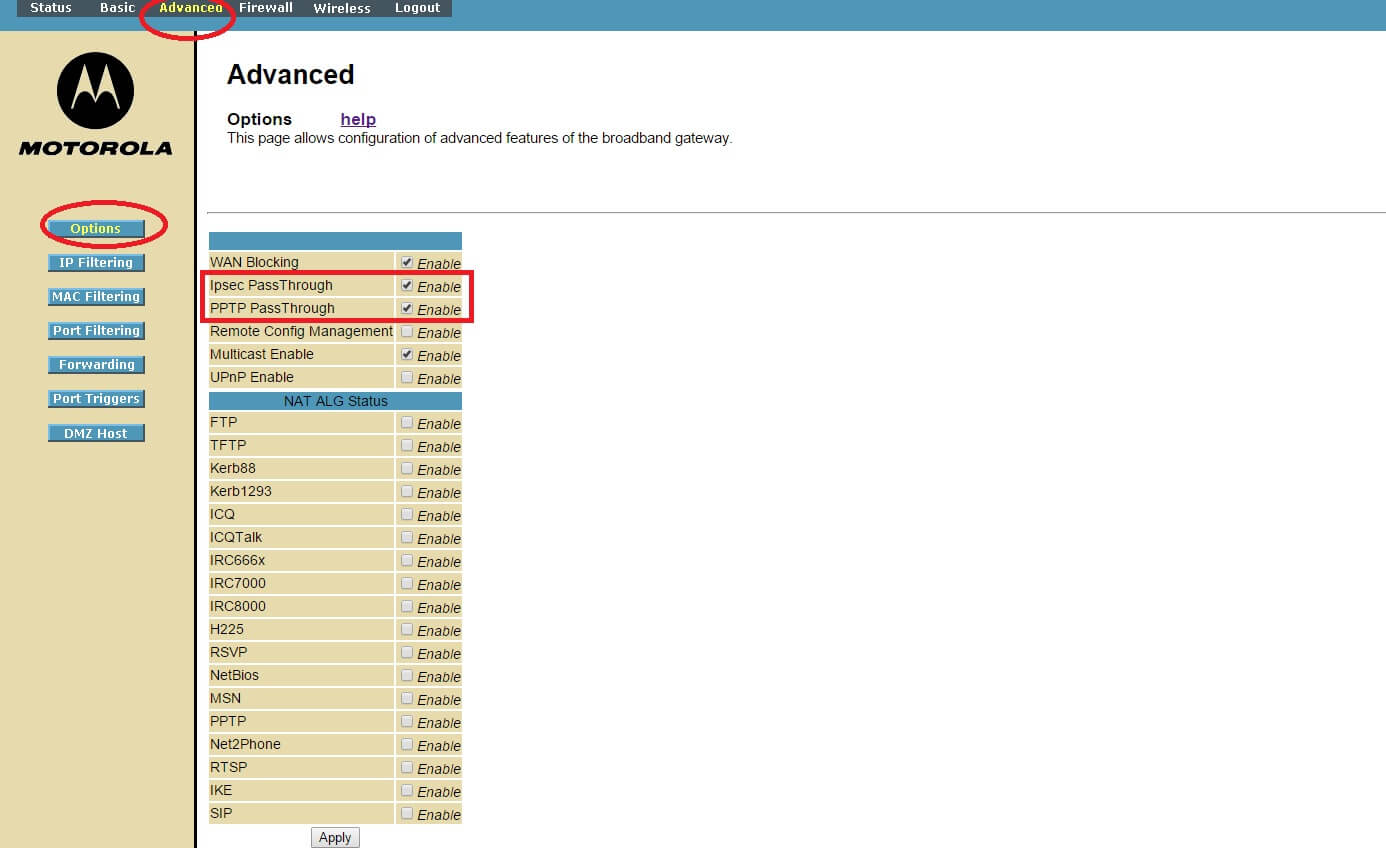Toggle the Multicast Enable checkbox

coord(407,354)
